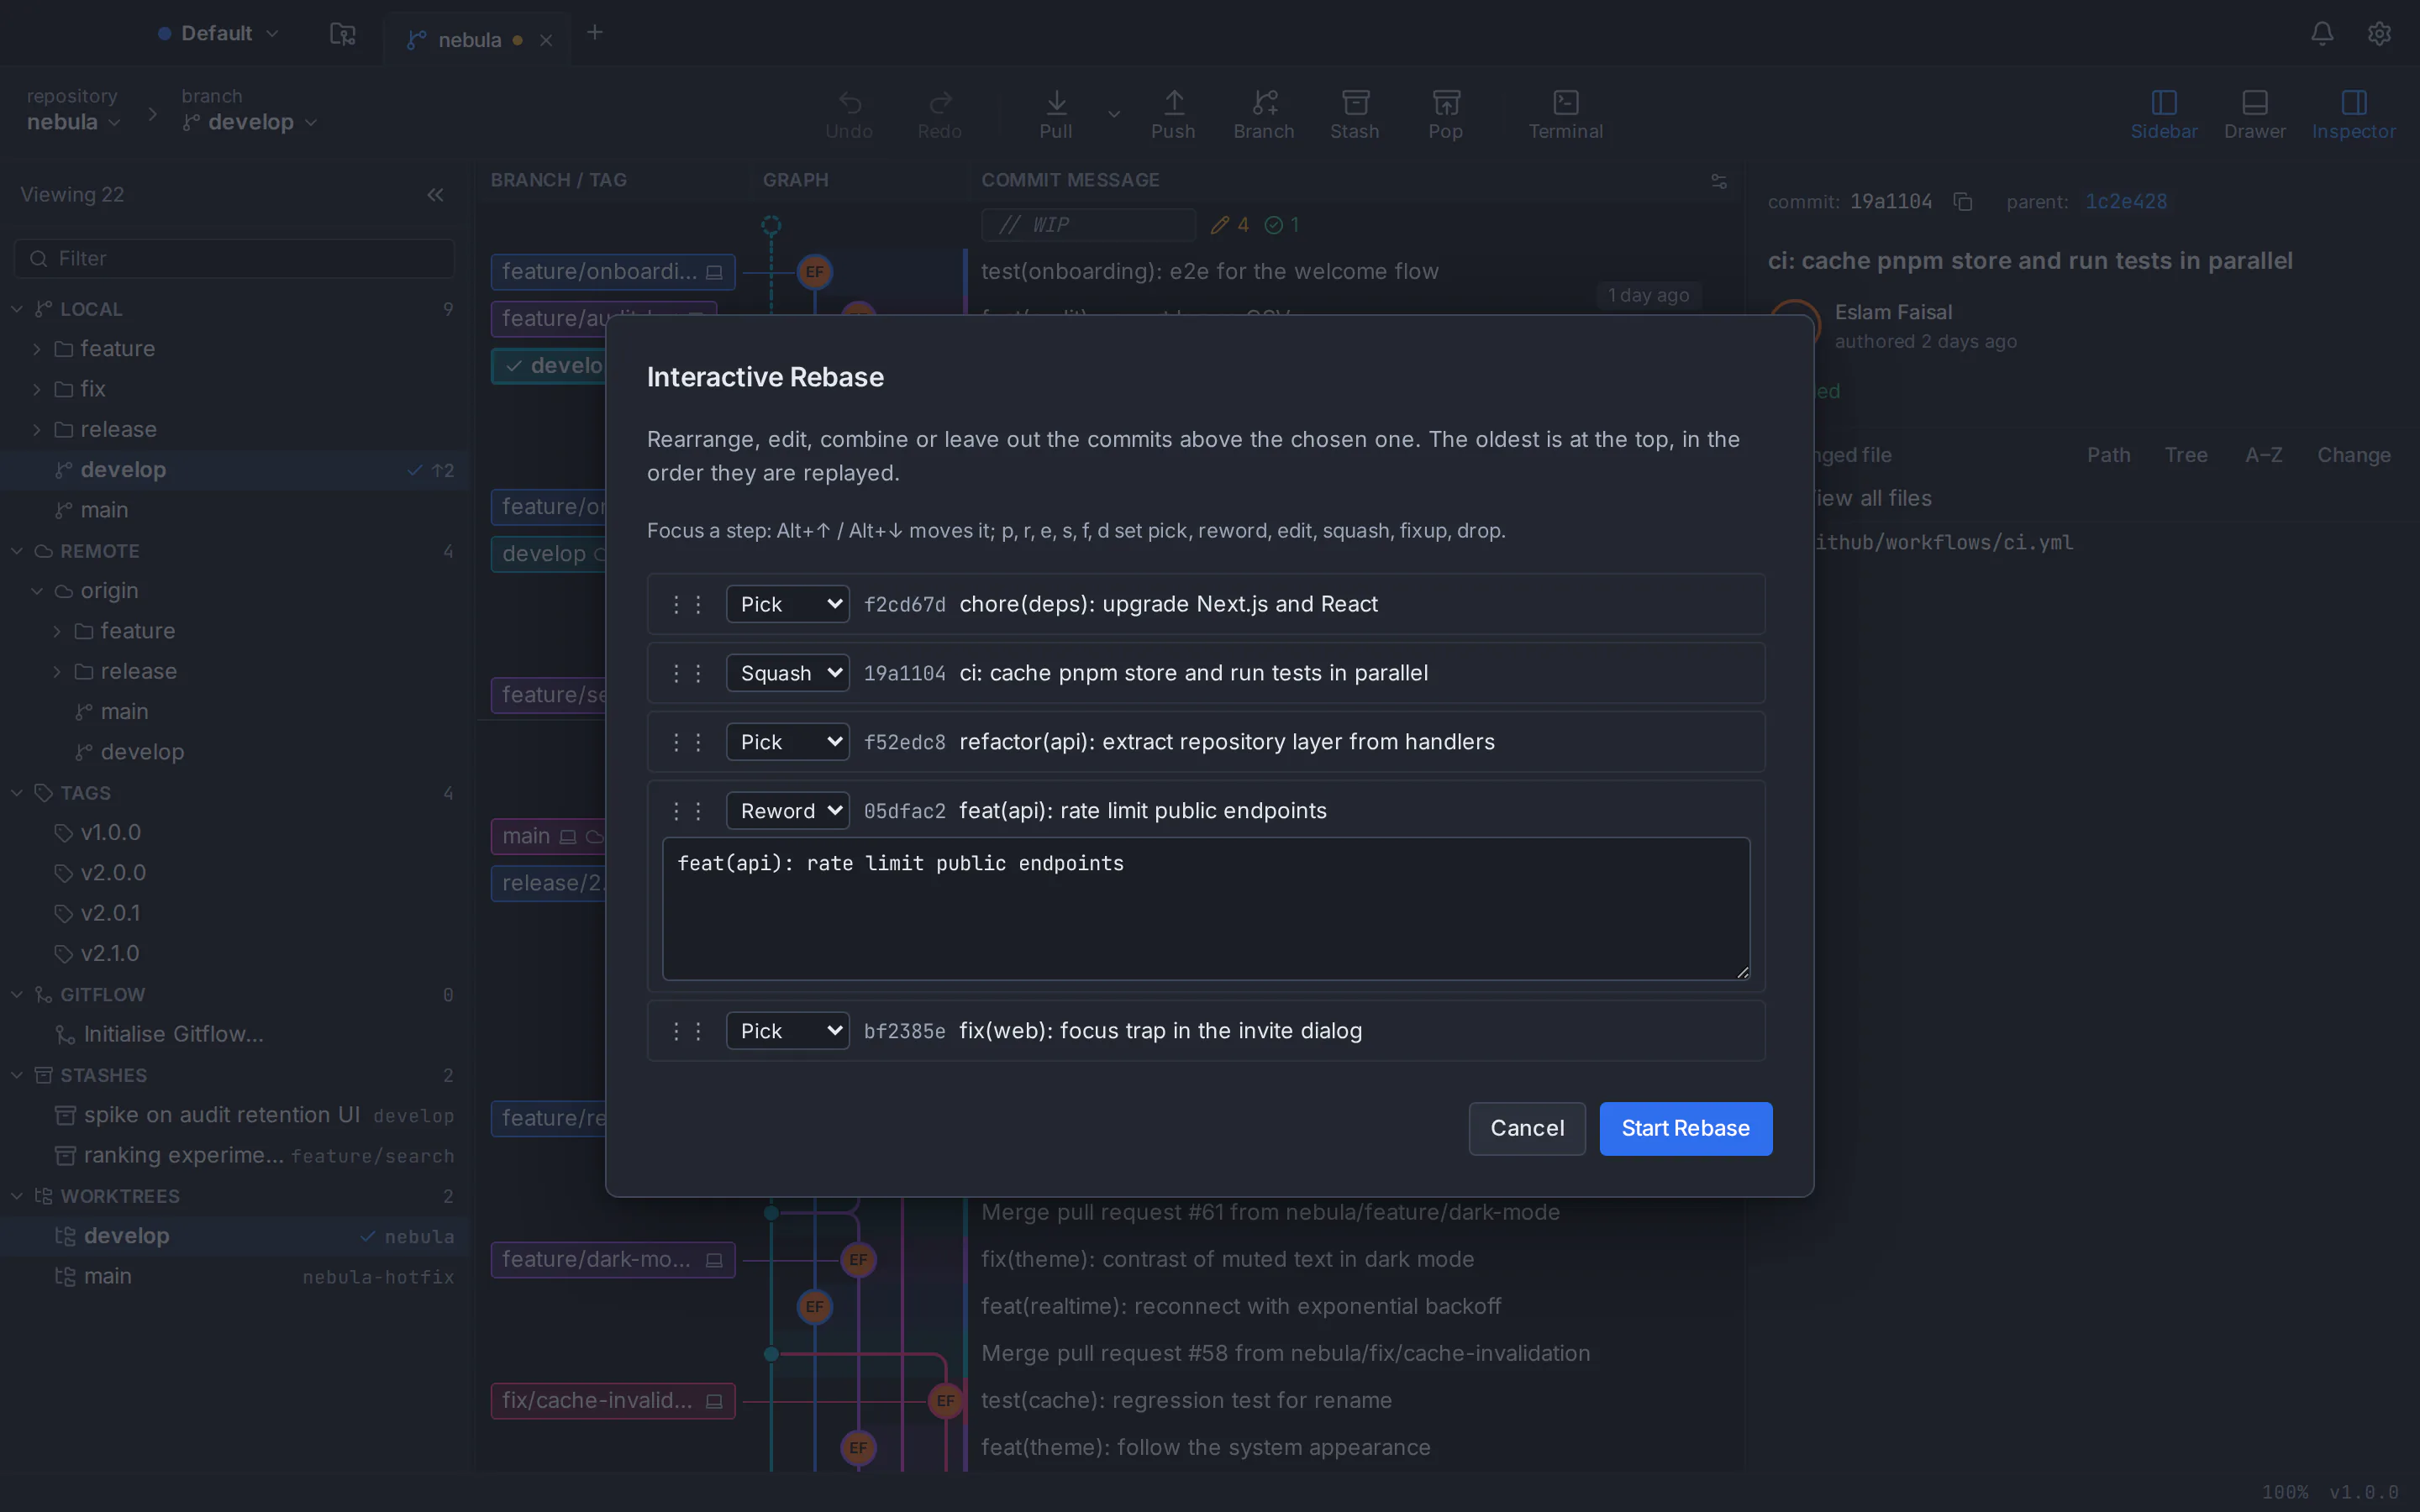This screenshot has height=1512, width=2420.
Task: Select tag v1.0.0
Action: (x=235, y=833)
